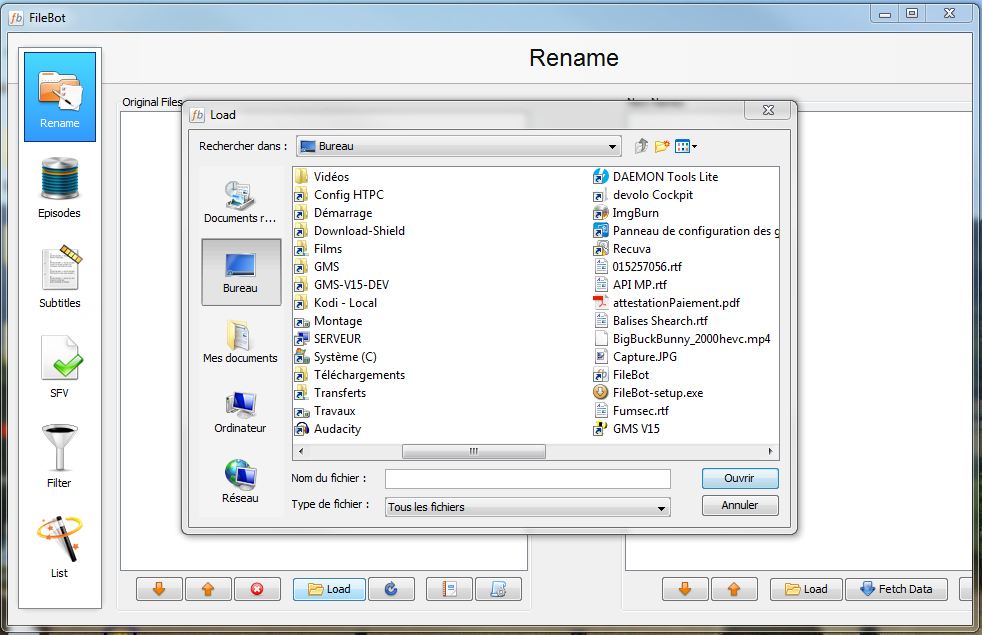Screen dimensions: 982x635
Task: Open the Ordinateur location
Action: click(240, 412)
